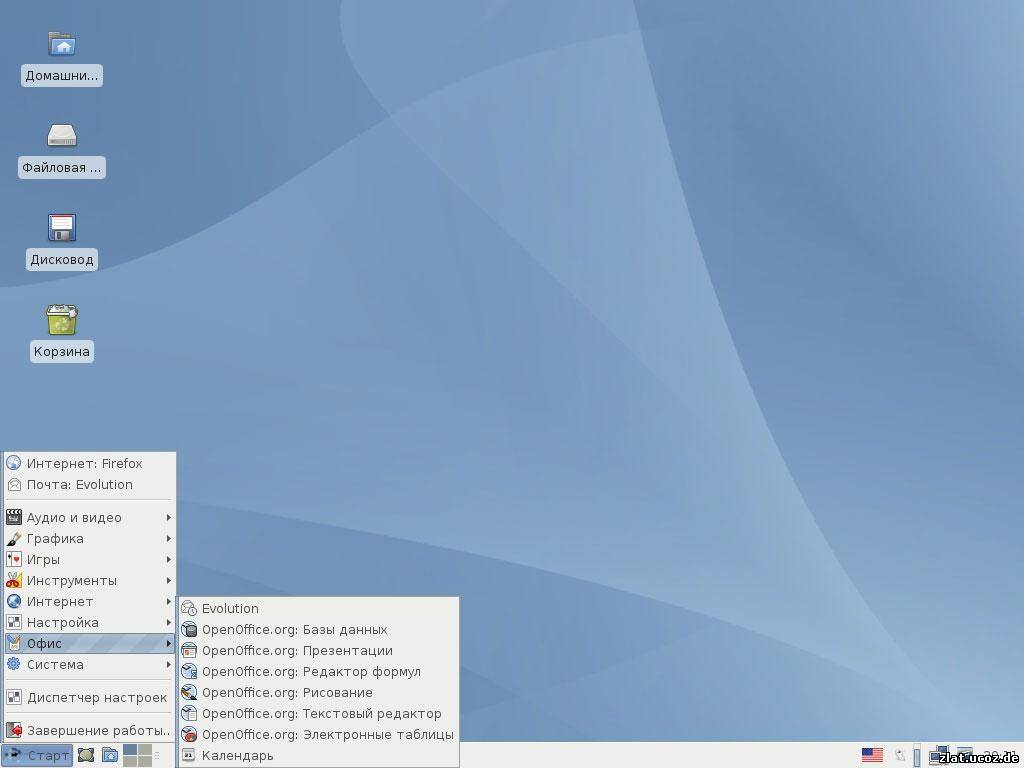Image resolution: width=1024 pixels, height=768 pixels.
Task: Launch OpenOffice.org: Базы данных
Action: coord(319,630)
